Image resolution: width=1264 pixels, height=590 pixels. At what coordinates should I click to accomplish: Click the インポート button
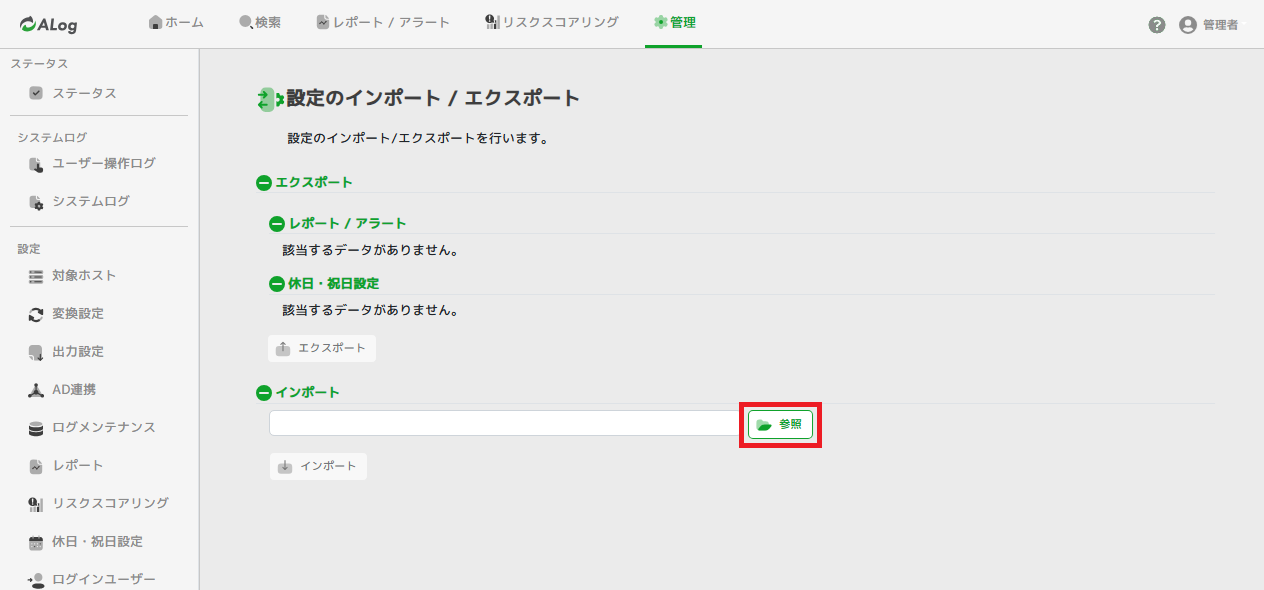(318, 466)
